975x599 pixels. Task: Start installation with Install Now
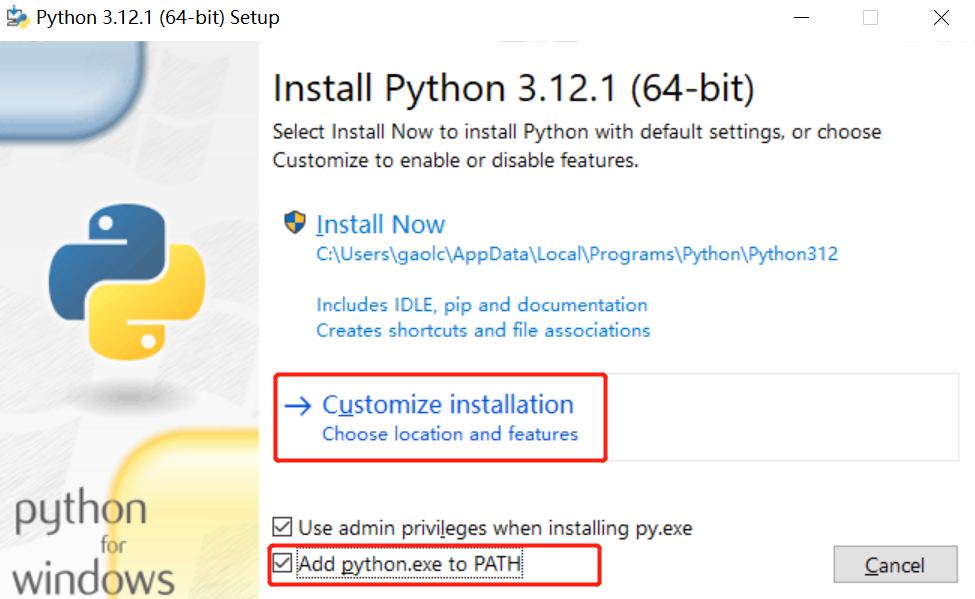pyautogui.click(x=380, y=225)
